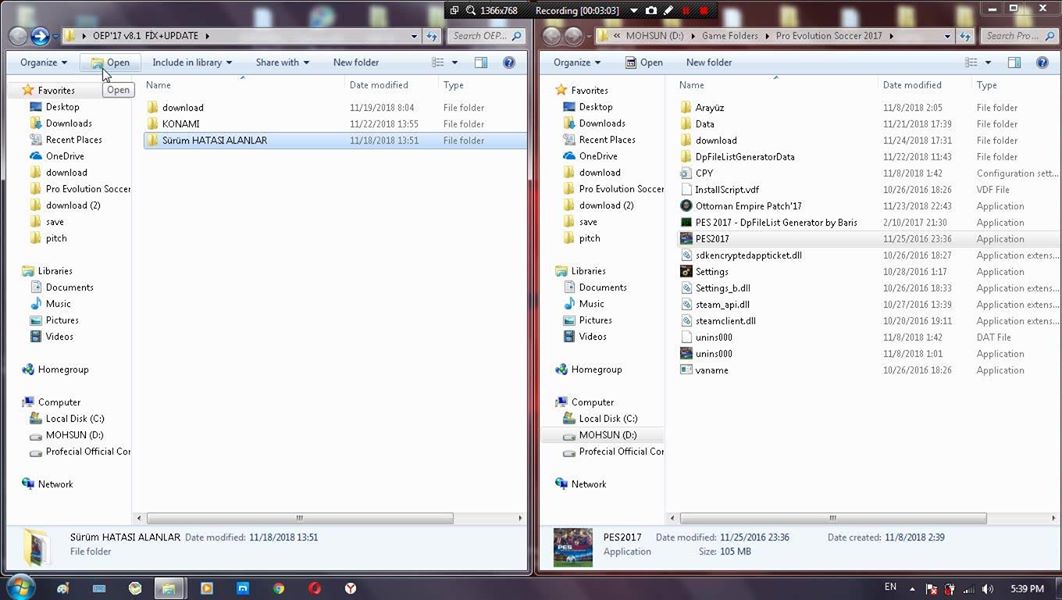Viewport: 1062px width, 600px height.
Task: Open Yandex browser from the taskbar
Action: (x=350, y=588)
